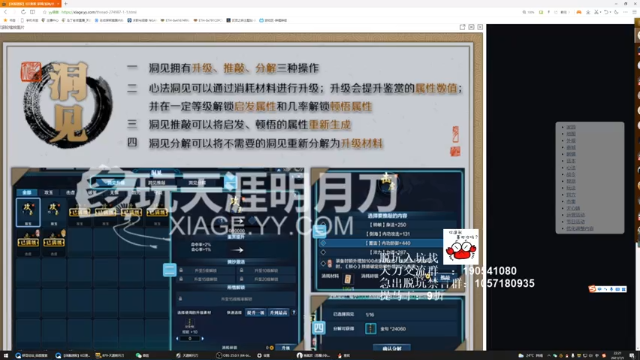The image size is (640, 360).
Task: Open the bookmark with the blue TV icon
Action: coord(273,20)
